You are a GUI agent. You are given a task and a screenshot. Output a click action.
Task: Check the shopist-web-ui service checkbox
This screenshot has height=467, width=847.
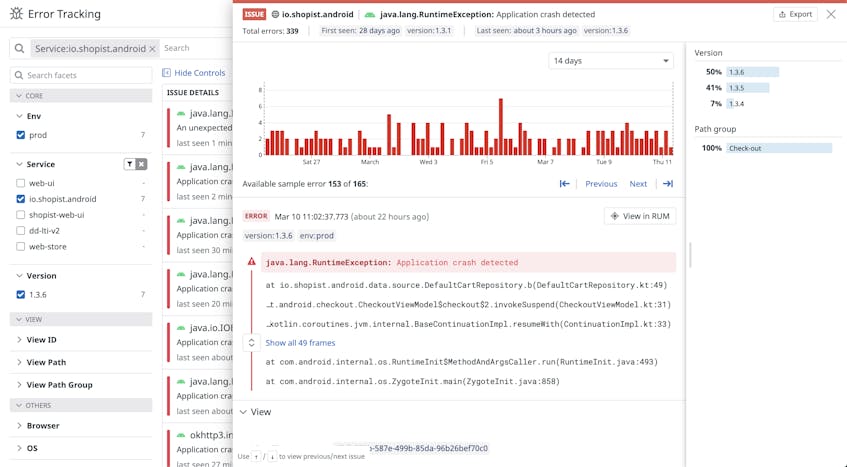pos(21,215)
